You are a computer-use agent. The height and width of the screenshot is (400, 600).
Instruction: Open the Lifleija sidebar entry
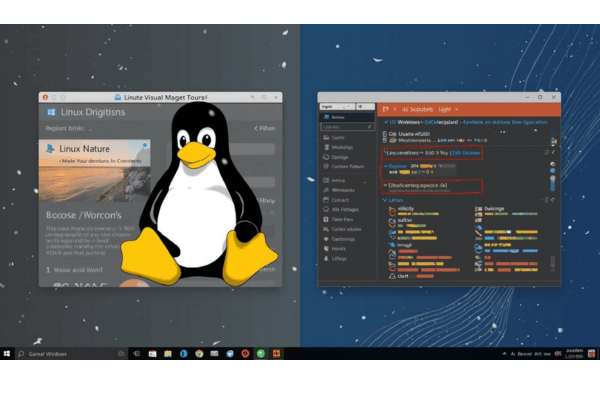(335, 258)
